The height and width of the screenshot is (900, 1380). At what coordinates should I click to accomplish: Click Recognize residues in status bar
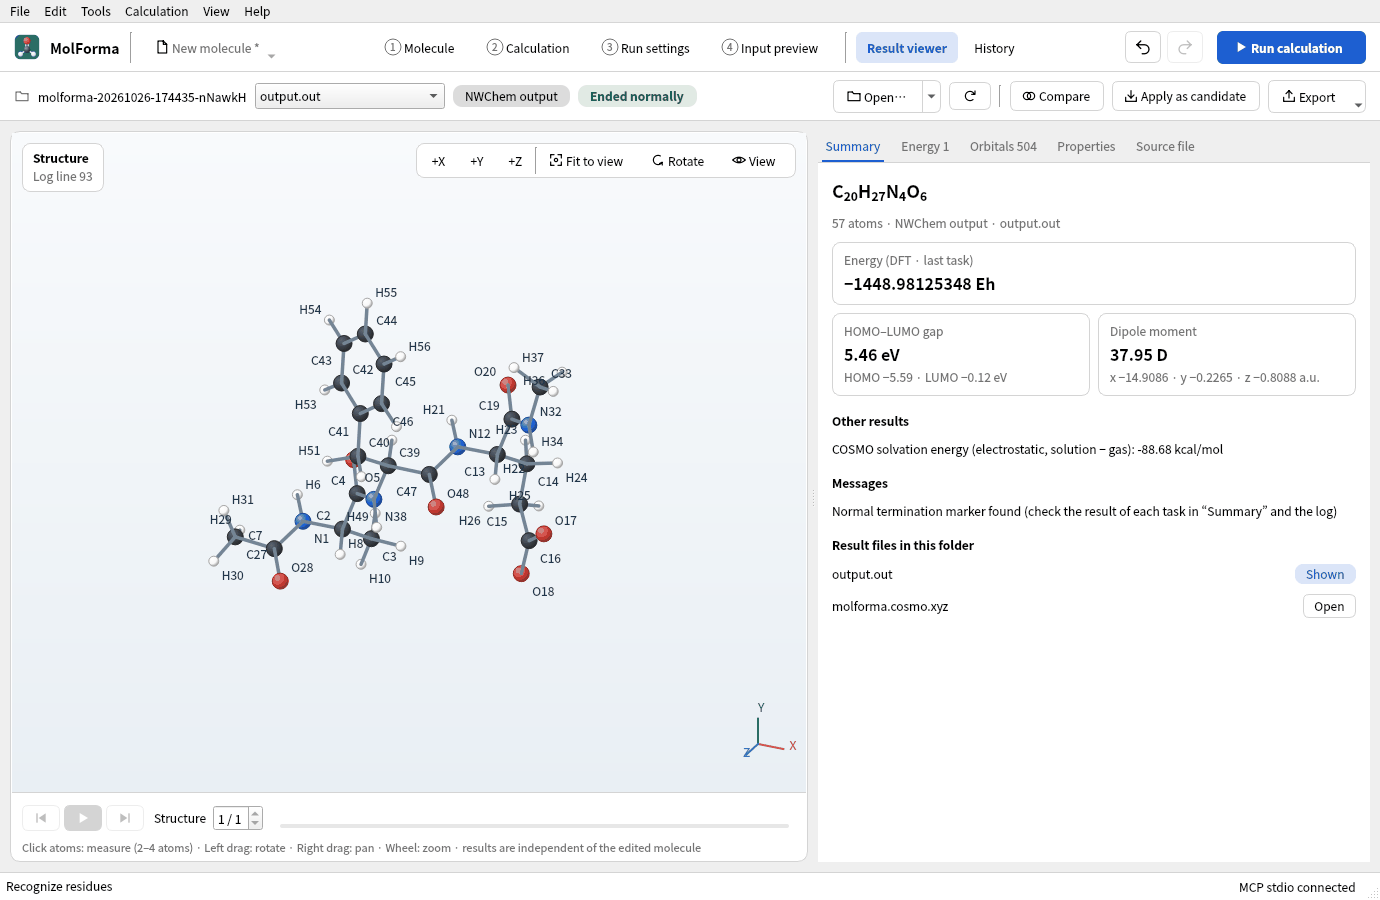click(x=59, y=886)
